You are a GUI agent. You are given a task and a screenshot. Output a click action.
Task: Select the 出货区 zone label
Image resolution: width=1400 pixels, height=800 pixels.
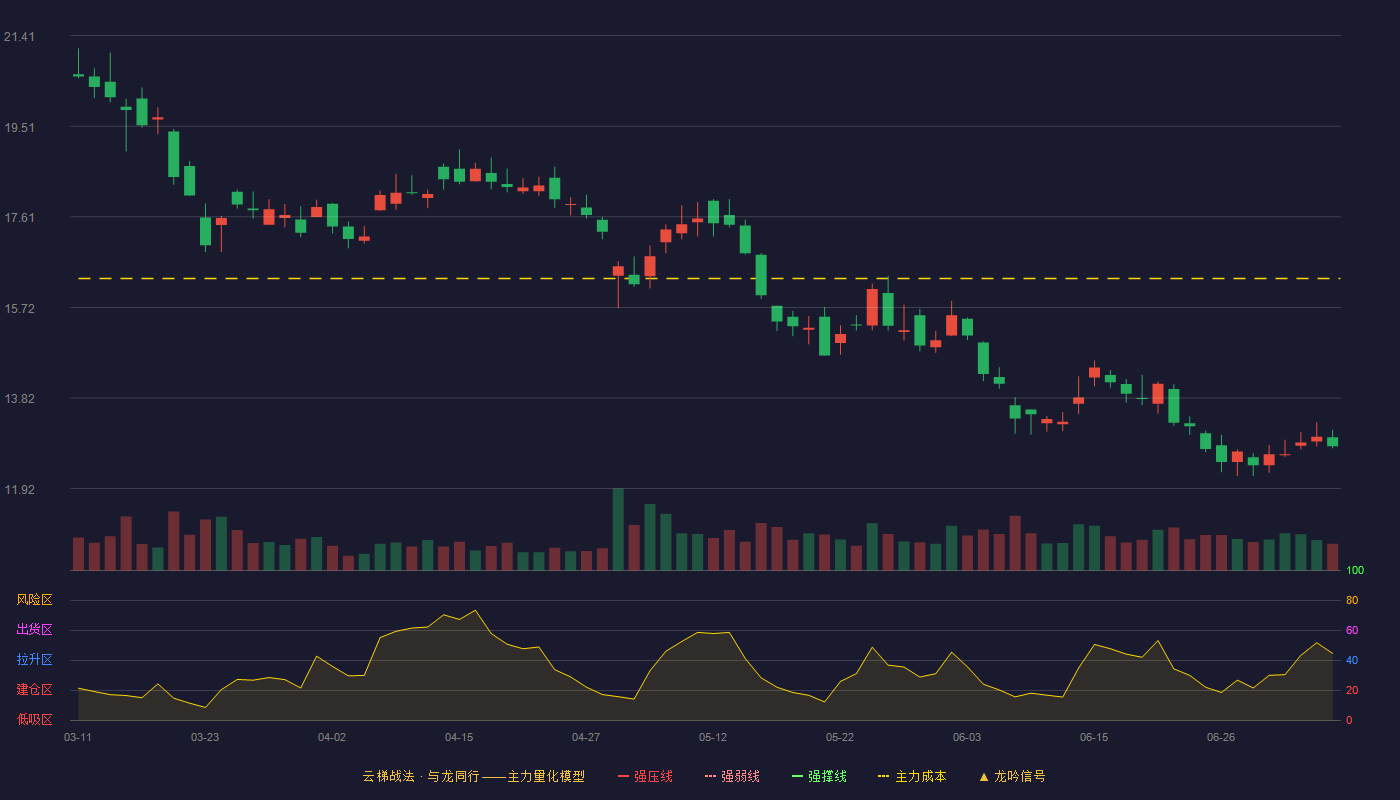coord(34,630)
